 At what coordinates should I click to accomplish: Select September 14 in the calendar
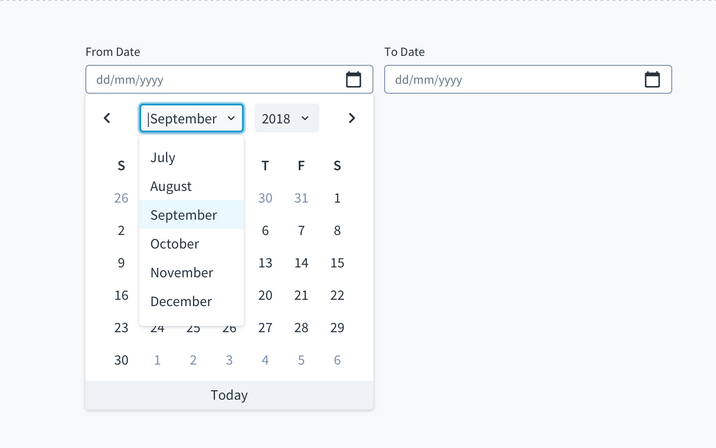301,263
